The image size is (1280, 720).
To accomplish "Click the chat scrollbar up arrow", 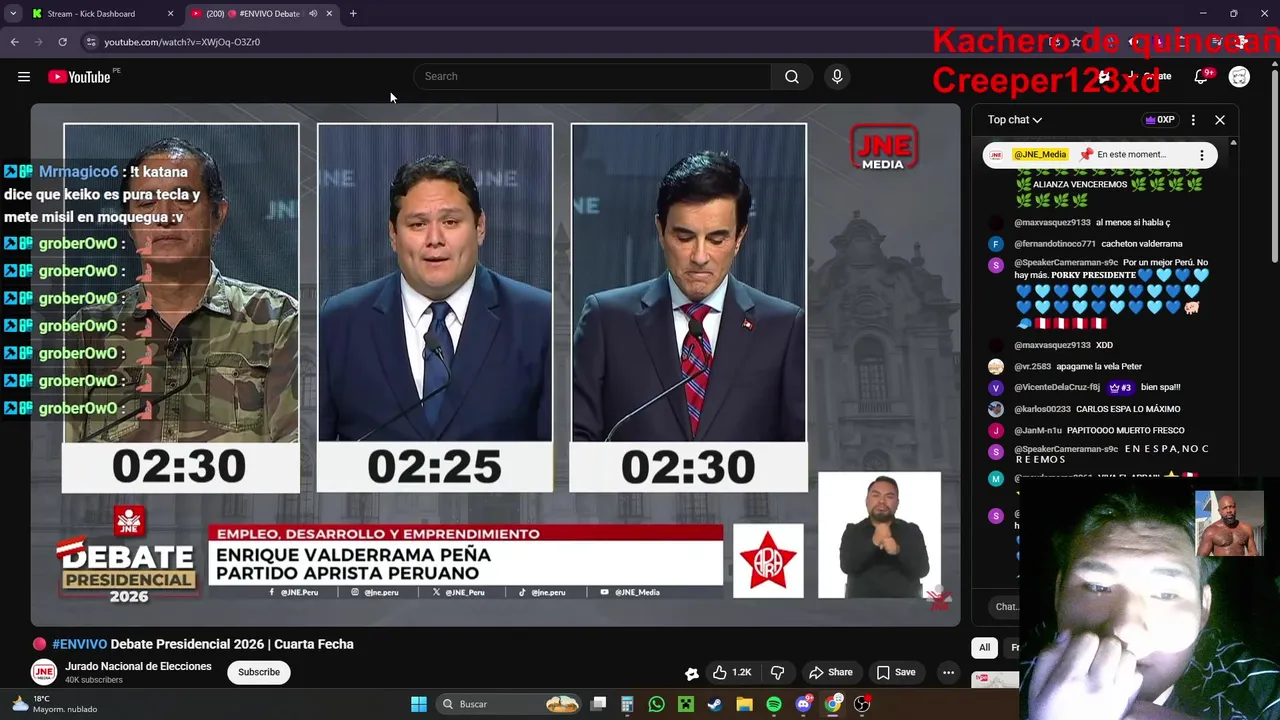I will click(1233, 144).
